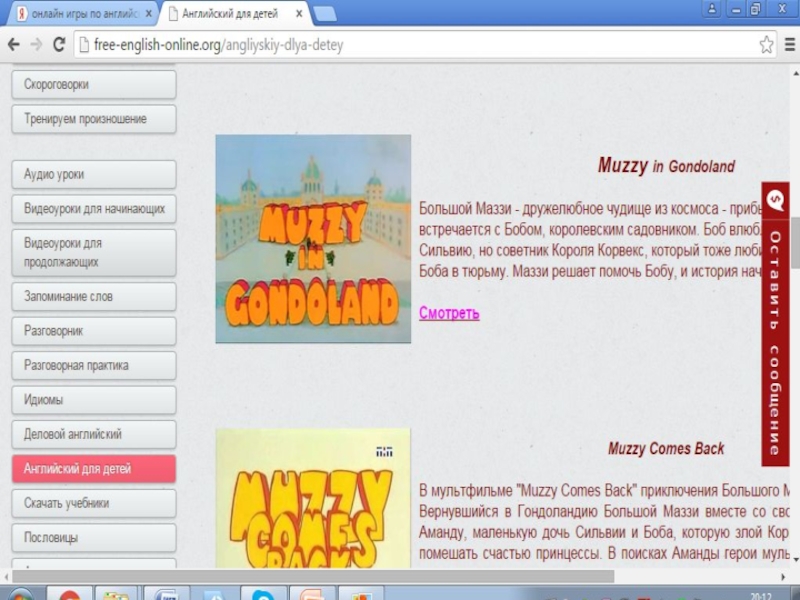Go to 'Аудио уроки' section

(x=94, y=174)
